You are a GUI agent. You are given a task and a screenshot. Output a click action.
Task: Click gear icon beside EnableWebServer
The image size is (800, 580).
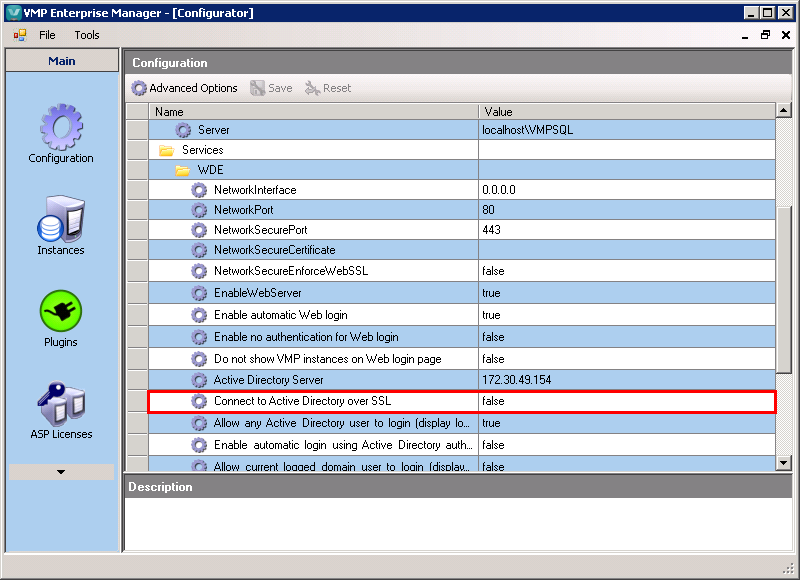pyautogui.click(x=199, y=293)
